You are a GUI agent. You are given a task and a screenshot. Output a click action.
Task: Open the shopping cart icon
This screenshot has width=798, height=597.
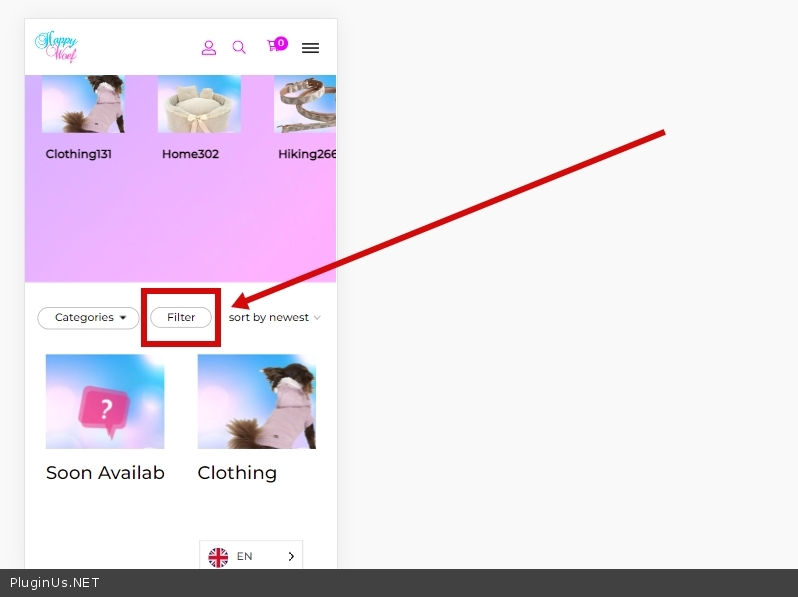[273, 46]
